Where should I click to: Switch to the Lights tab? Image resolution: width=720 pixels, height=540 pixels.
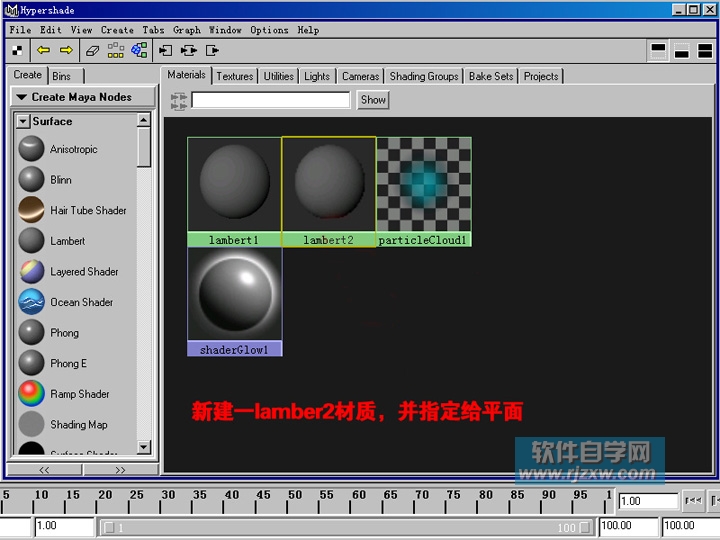(317, 76)
